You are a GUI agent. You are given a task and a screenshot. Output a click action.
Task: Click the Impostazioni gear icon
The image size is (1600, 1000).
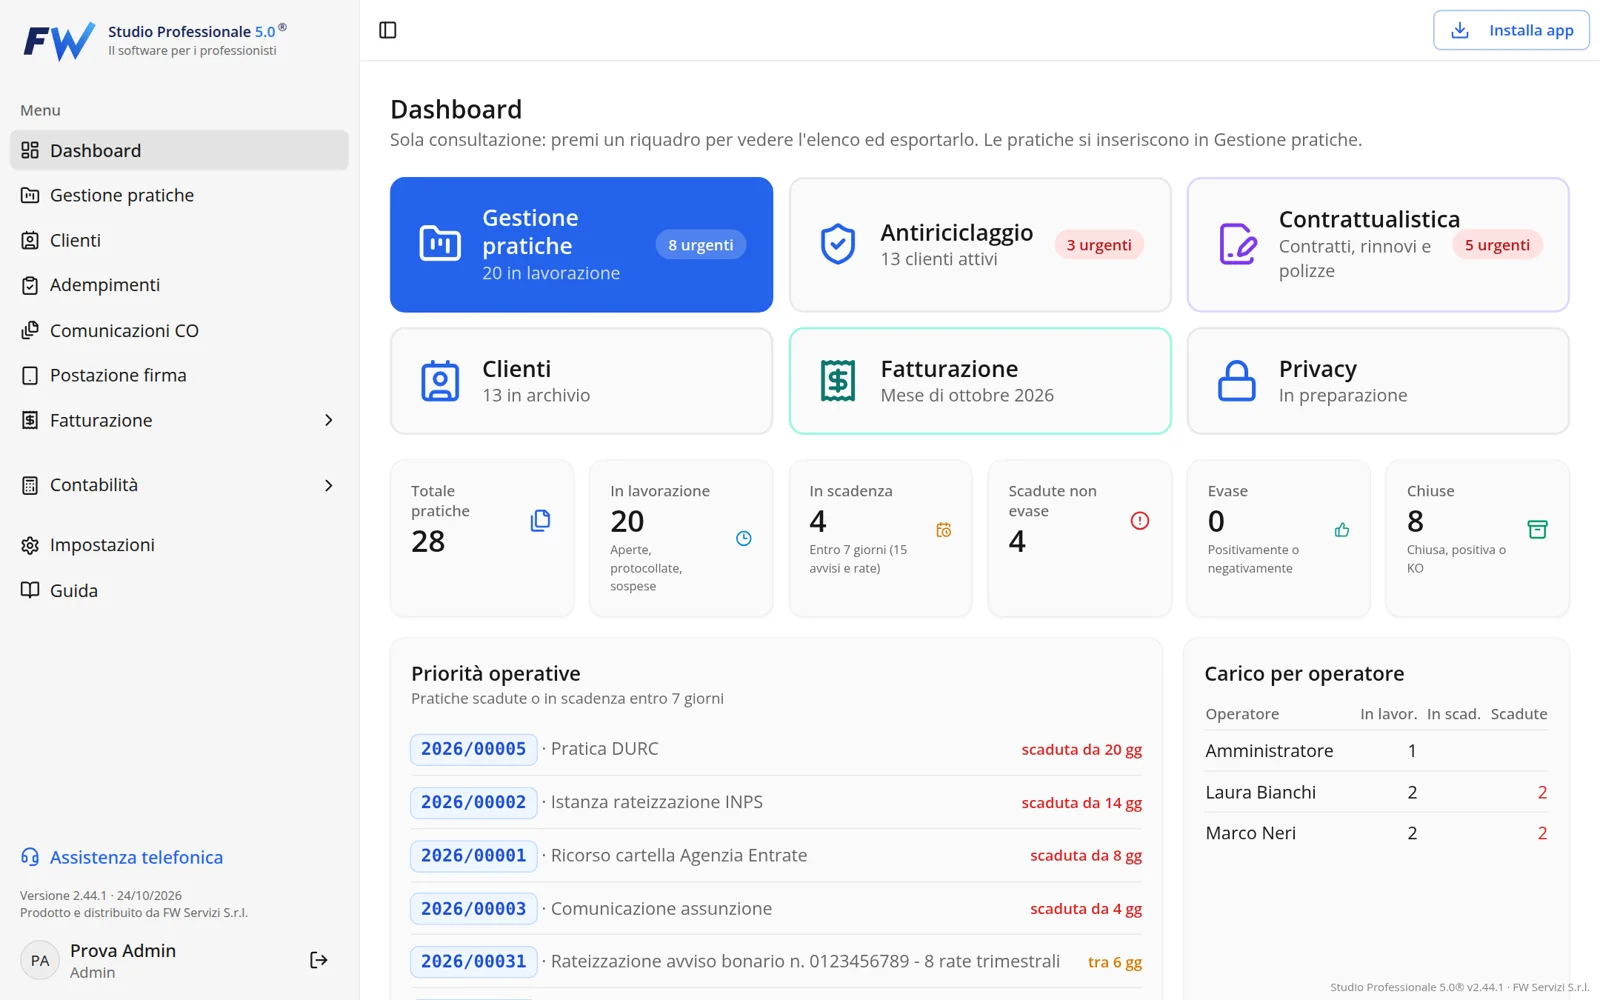click(x=30, y=545)
